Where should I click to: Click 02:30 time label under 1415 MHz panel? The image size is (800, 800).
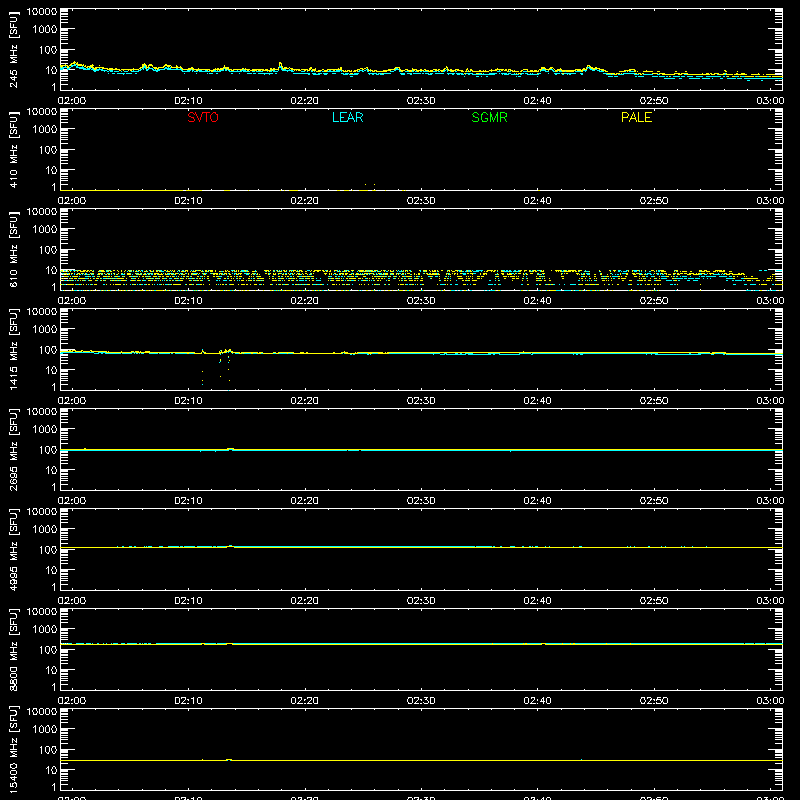pos(421,401)
